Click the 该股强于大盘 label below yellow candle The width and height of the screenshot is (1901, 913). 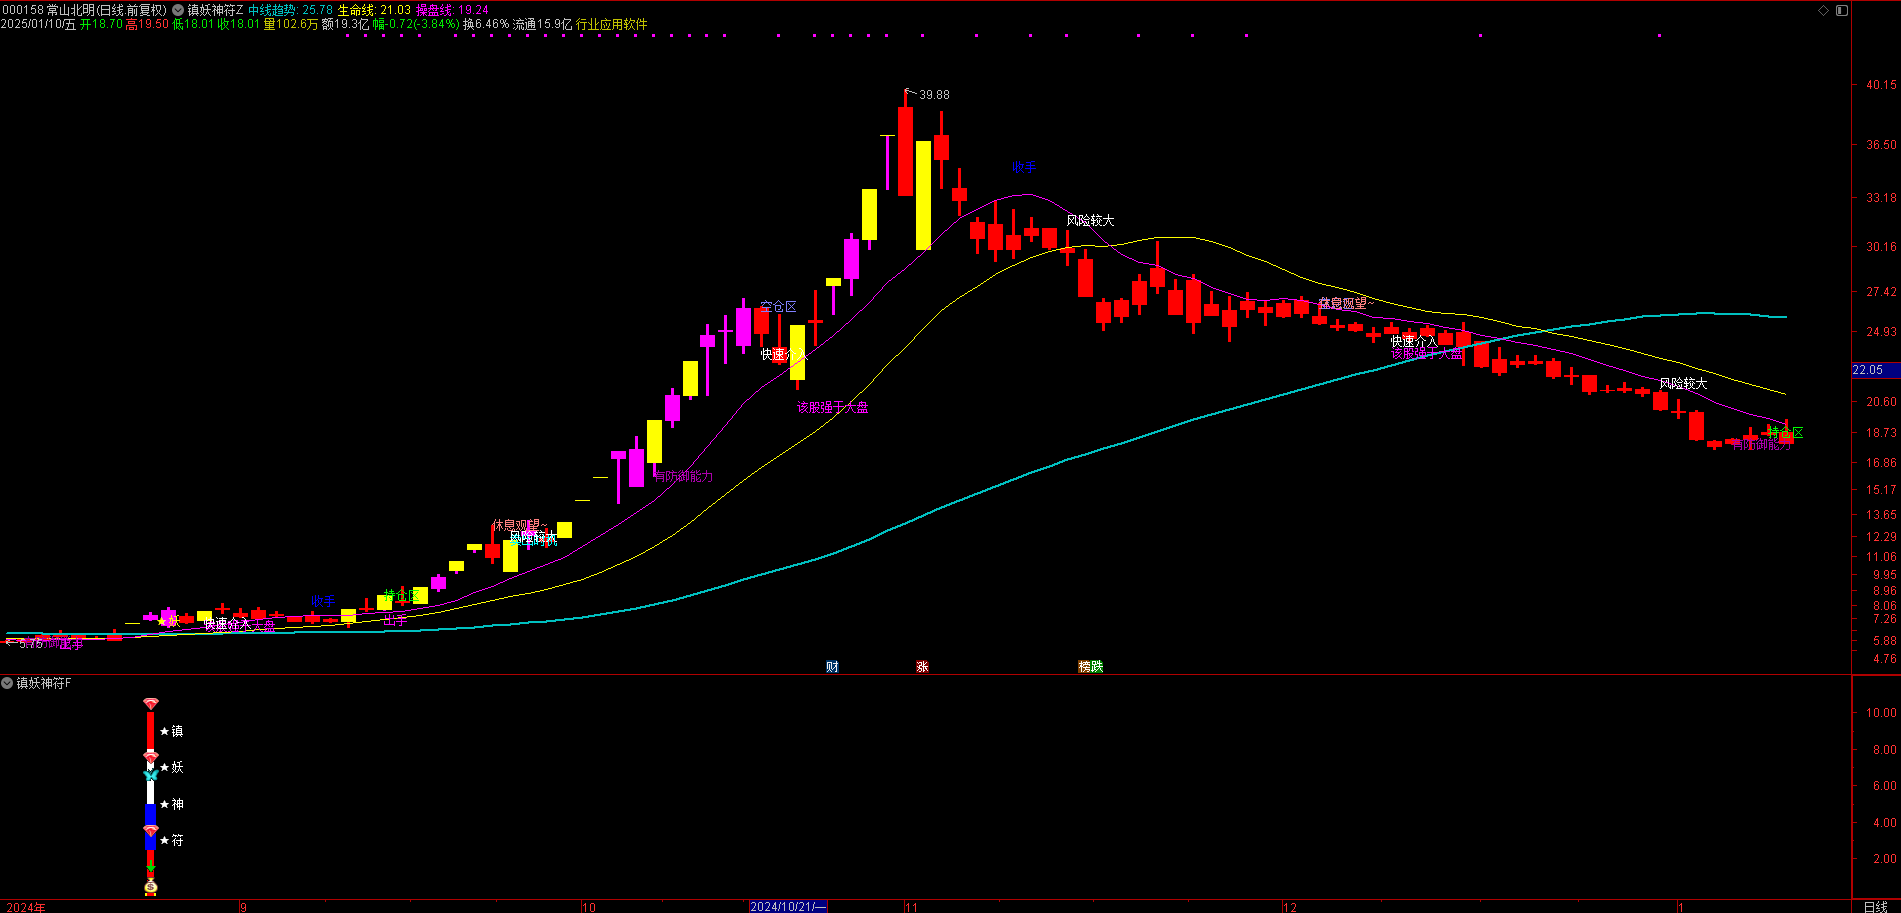[832, 408]
